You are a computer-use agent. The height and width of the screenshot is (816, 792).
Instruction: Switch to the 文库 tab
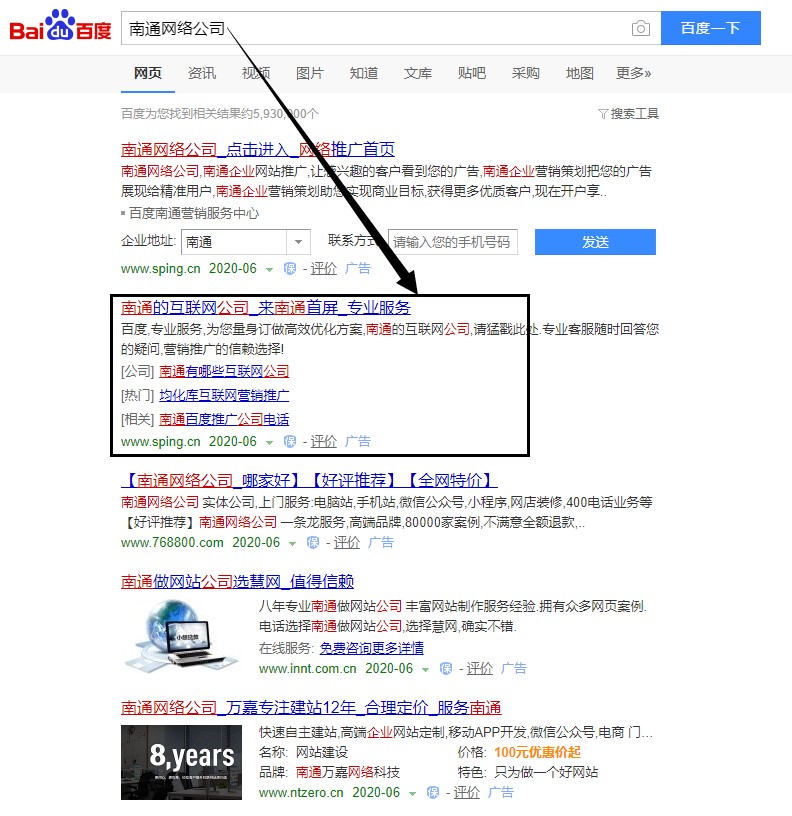click(418, 73)
